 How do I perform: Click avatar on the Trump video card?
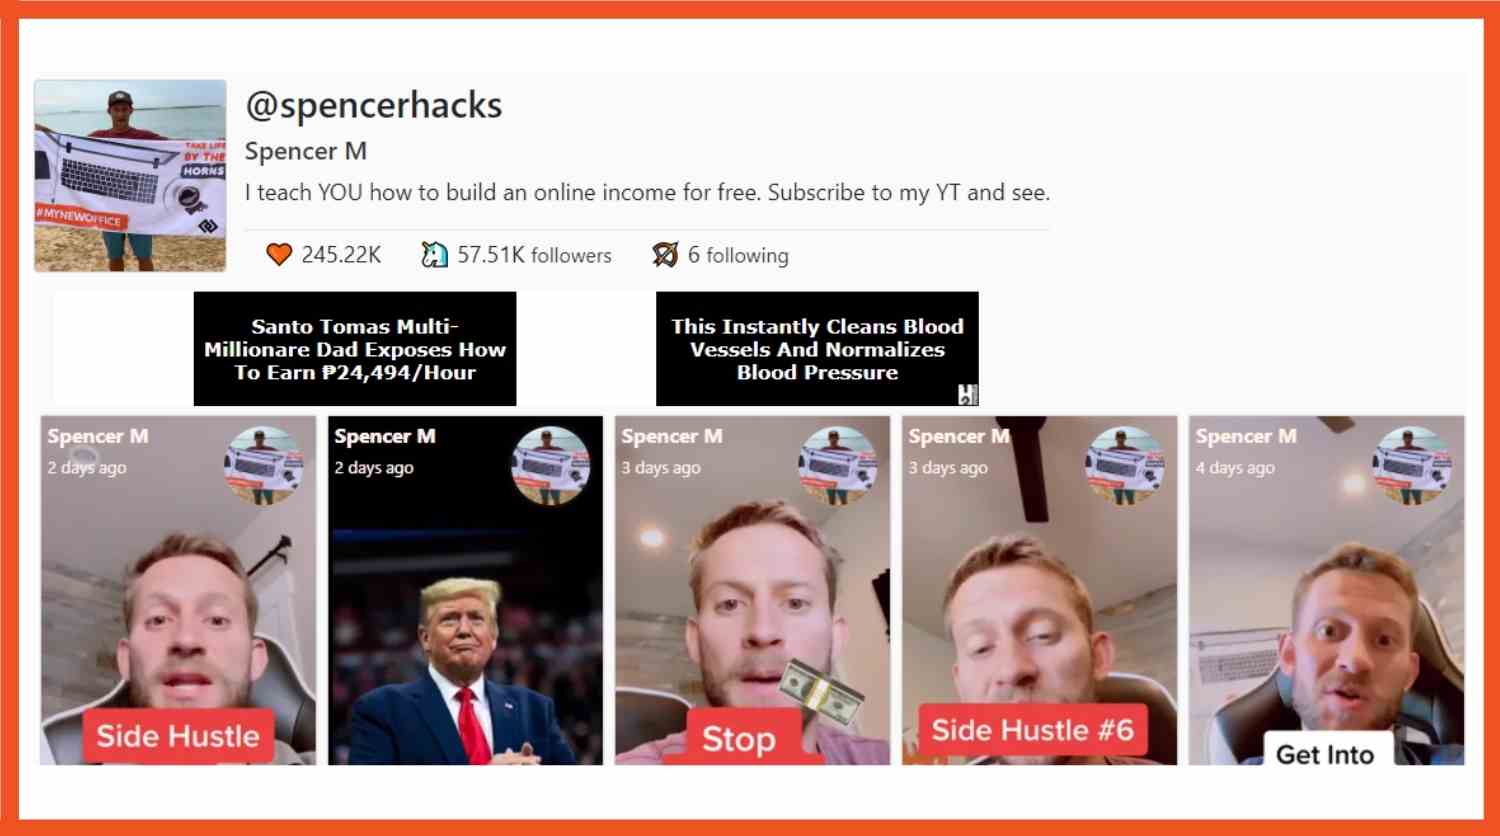550,465
